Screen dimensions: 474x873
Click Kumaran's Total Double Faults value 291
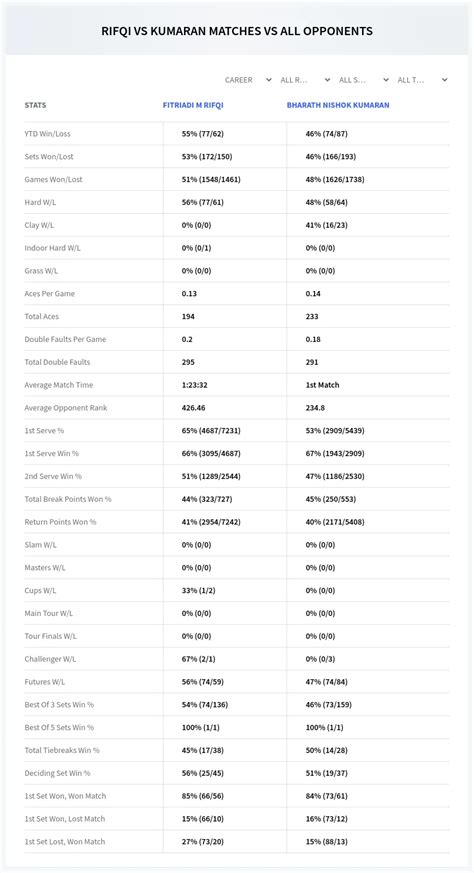312,362
